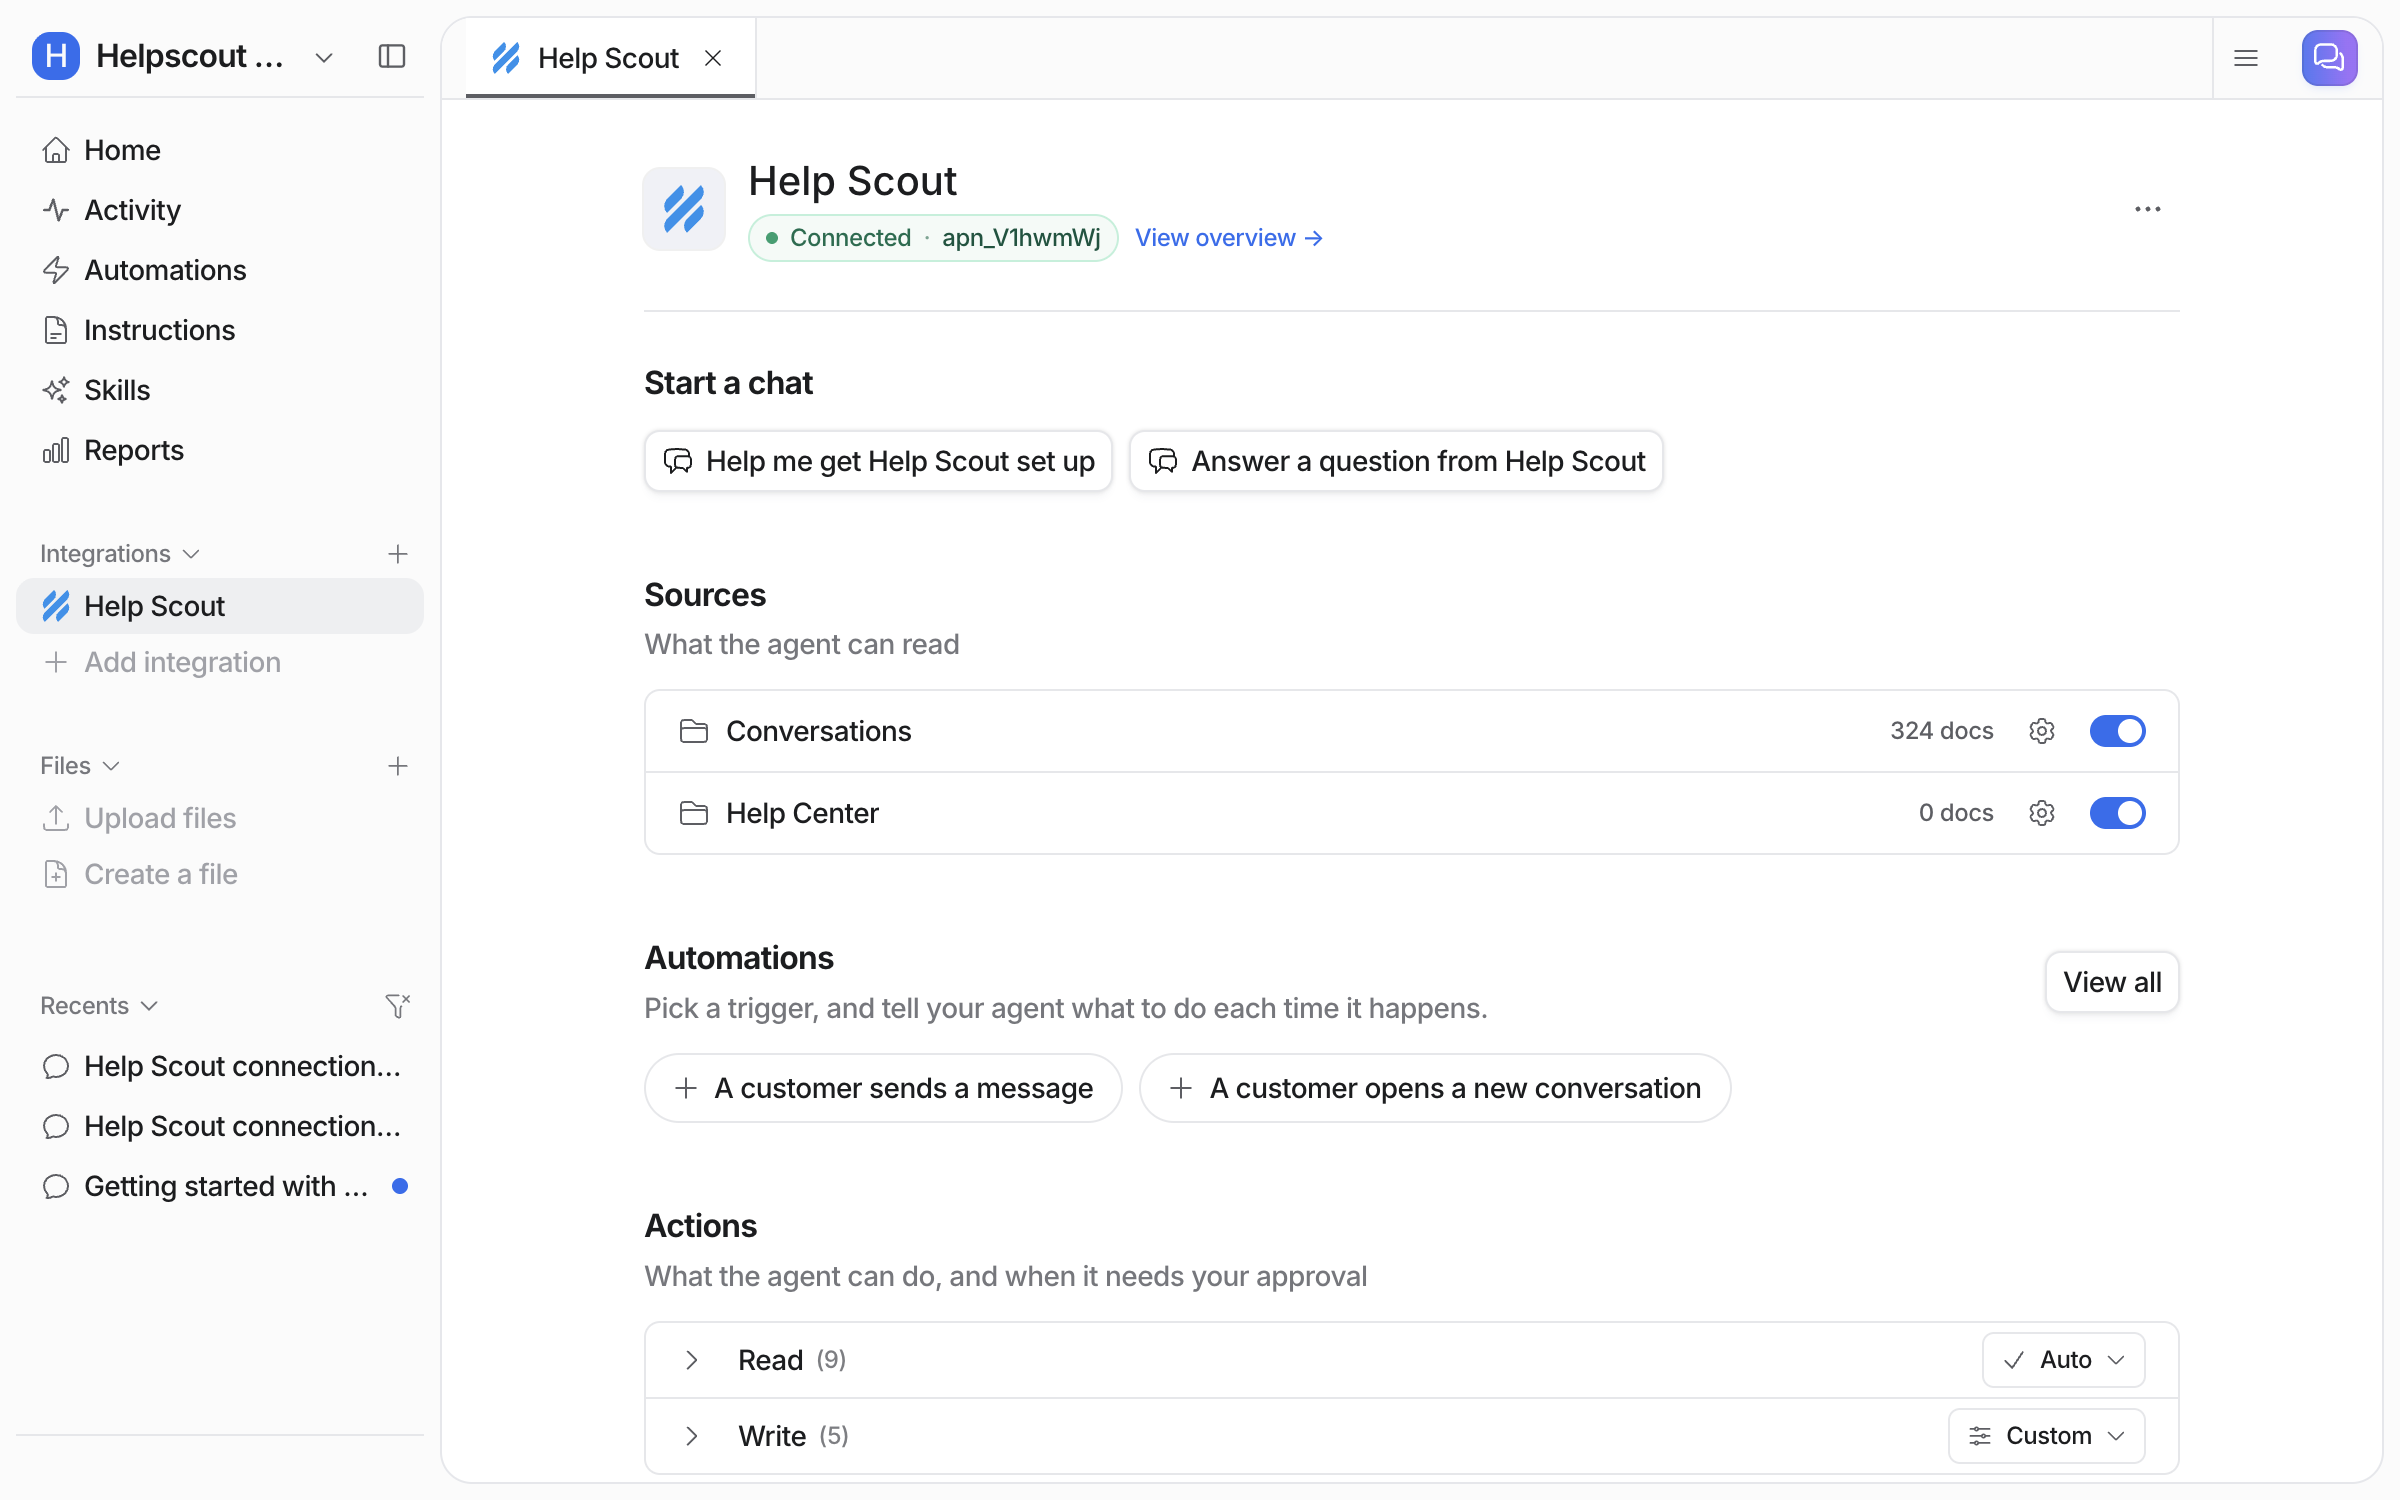2400x1500 pixels.
Task: Close the Help Scout tab
Action: (713, 58)
